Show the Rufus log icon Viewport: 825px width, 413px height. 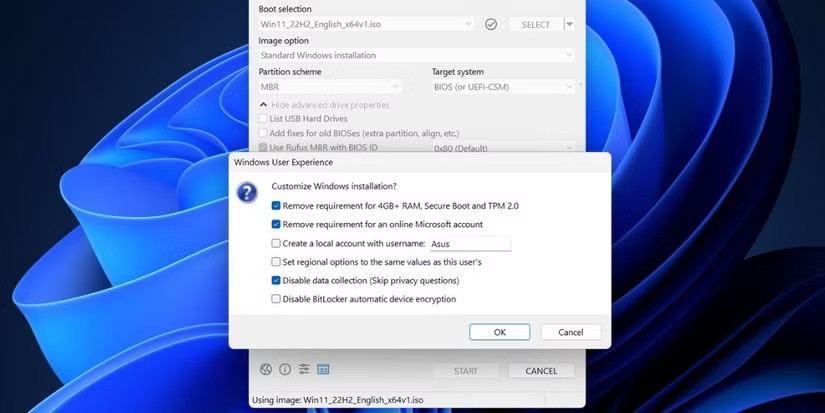click(323, 369)
